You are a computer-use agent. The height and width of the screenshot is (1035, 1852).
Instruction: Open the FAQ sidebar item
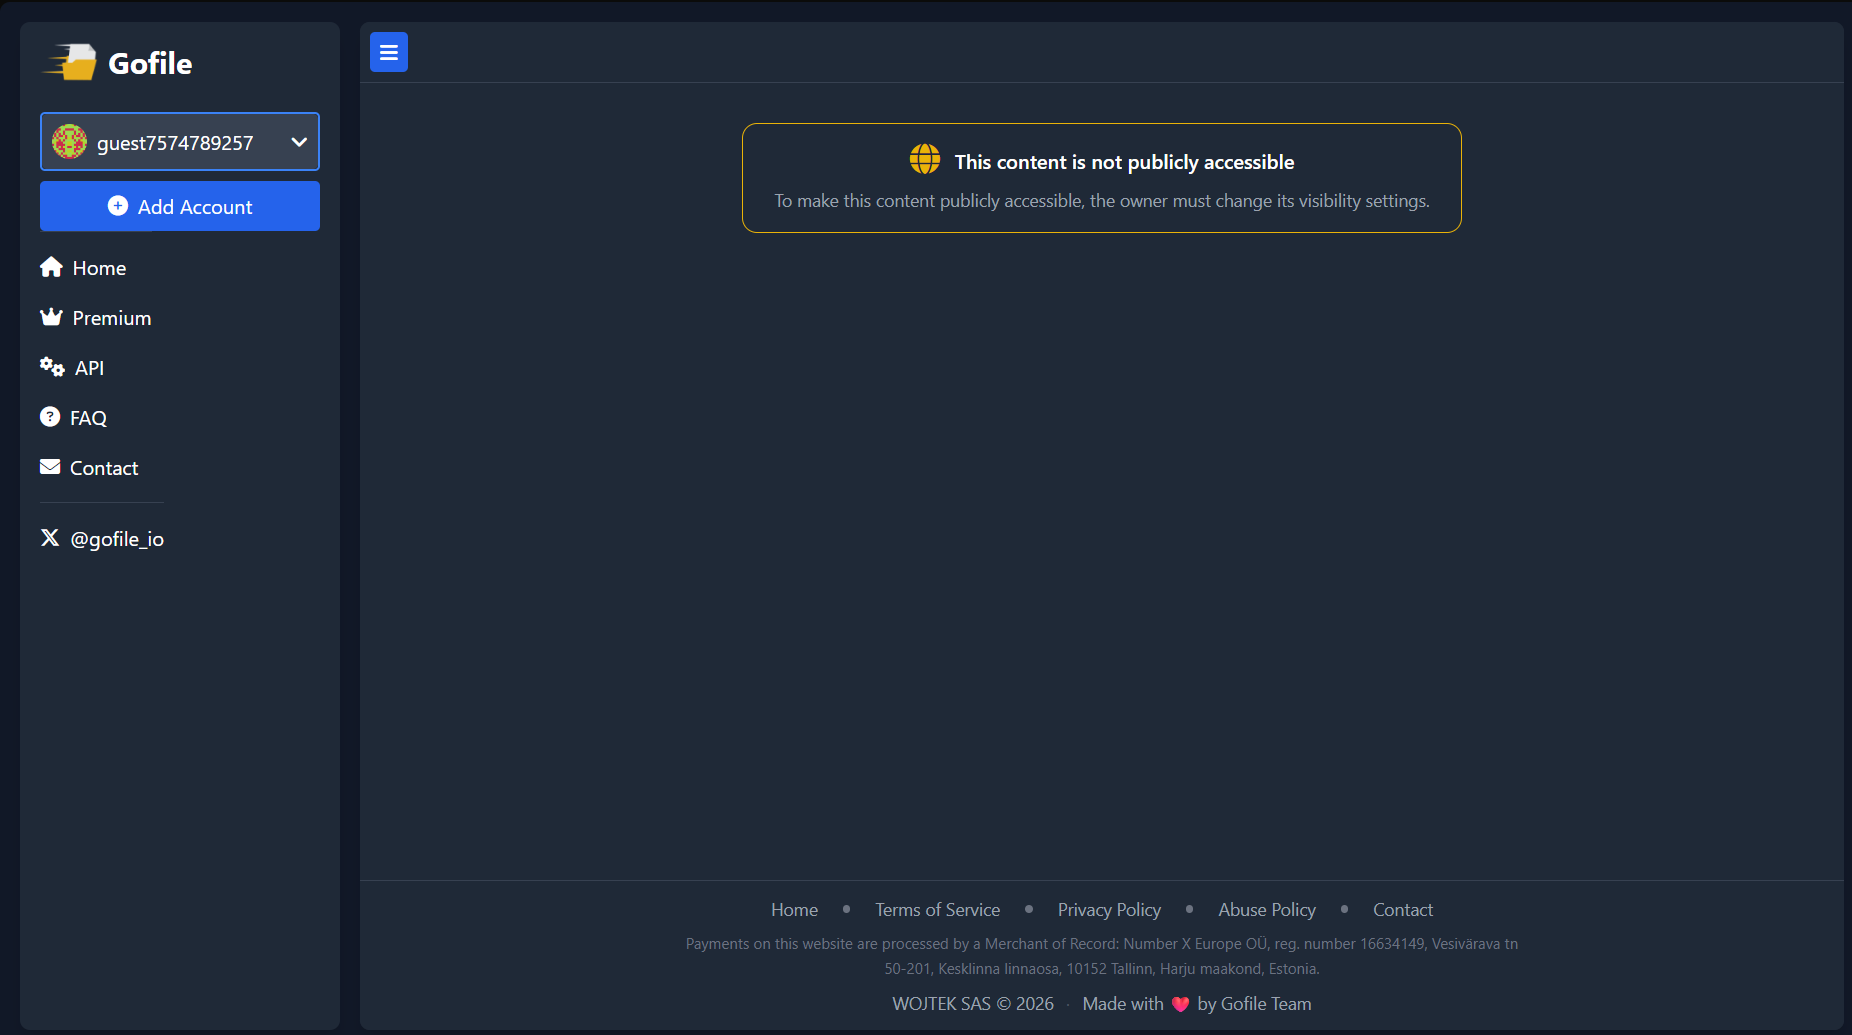pyautogui.click(x=88, y=418)
